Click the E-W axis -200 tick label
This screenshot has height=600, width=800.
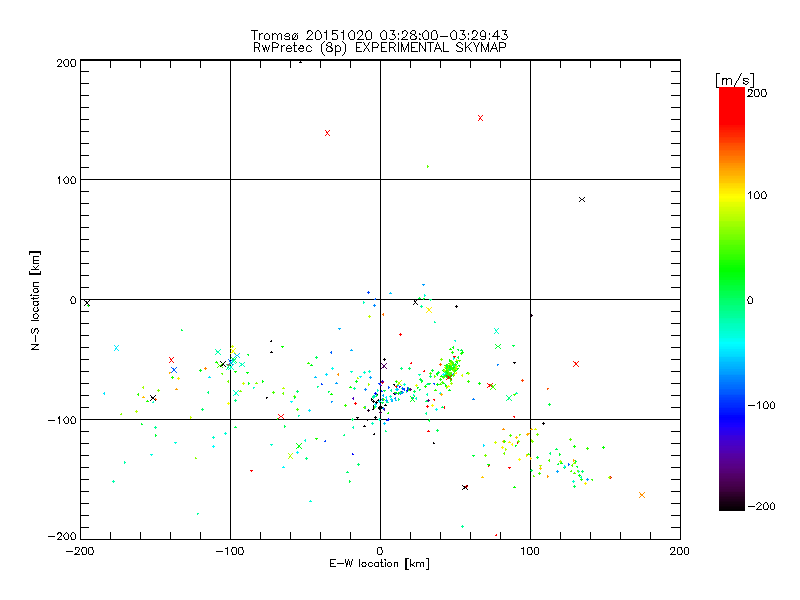pyautogui.click(x=80, y=551)
